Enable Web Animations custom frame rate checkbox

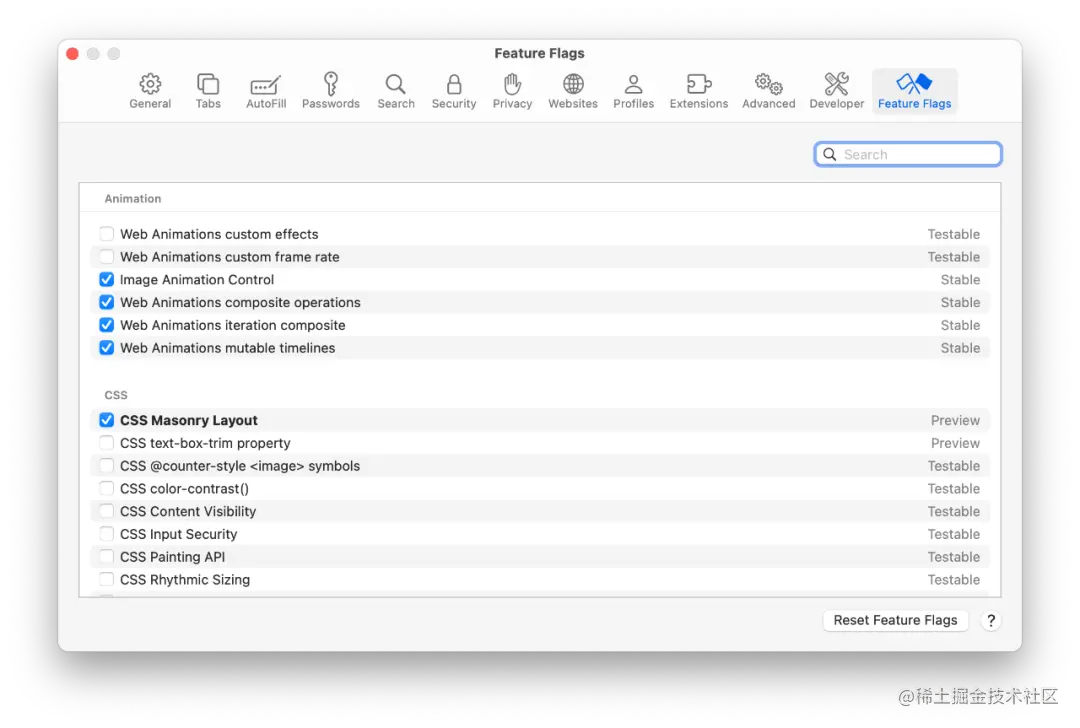coord(107,257)
